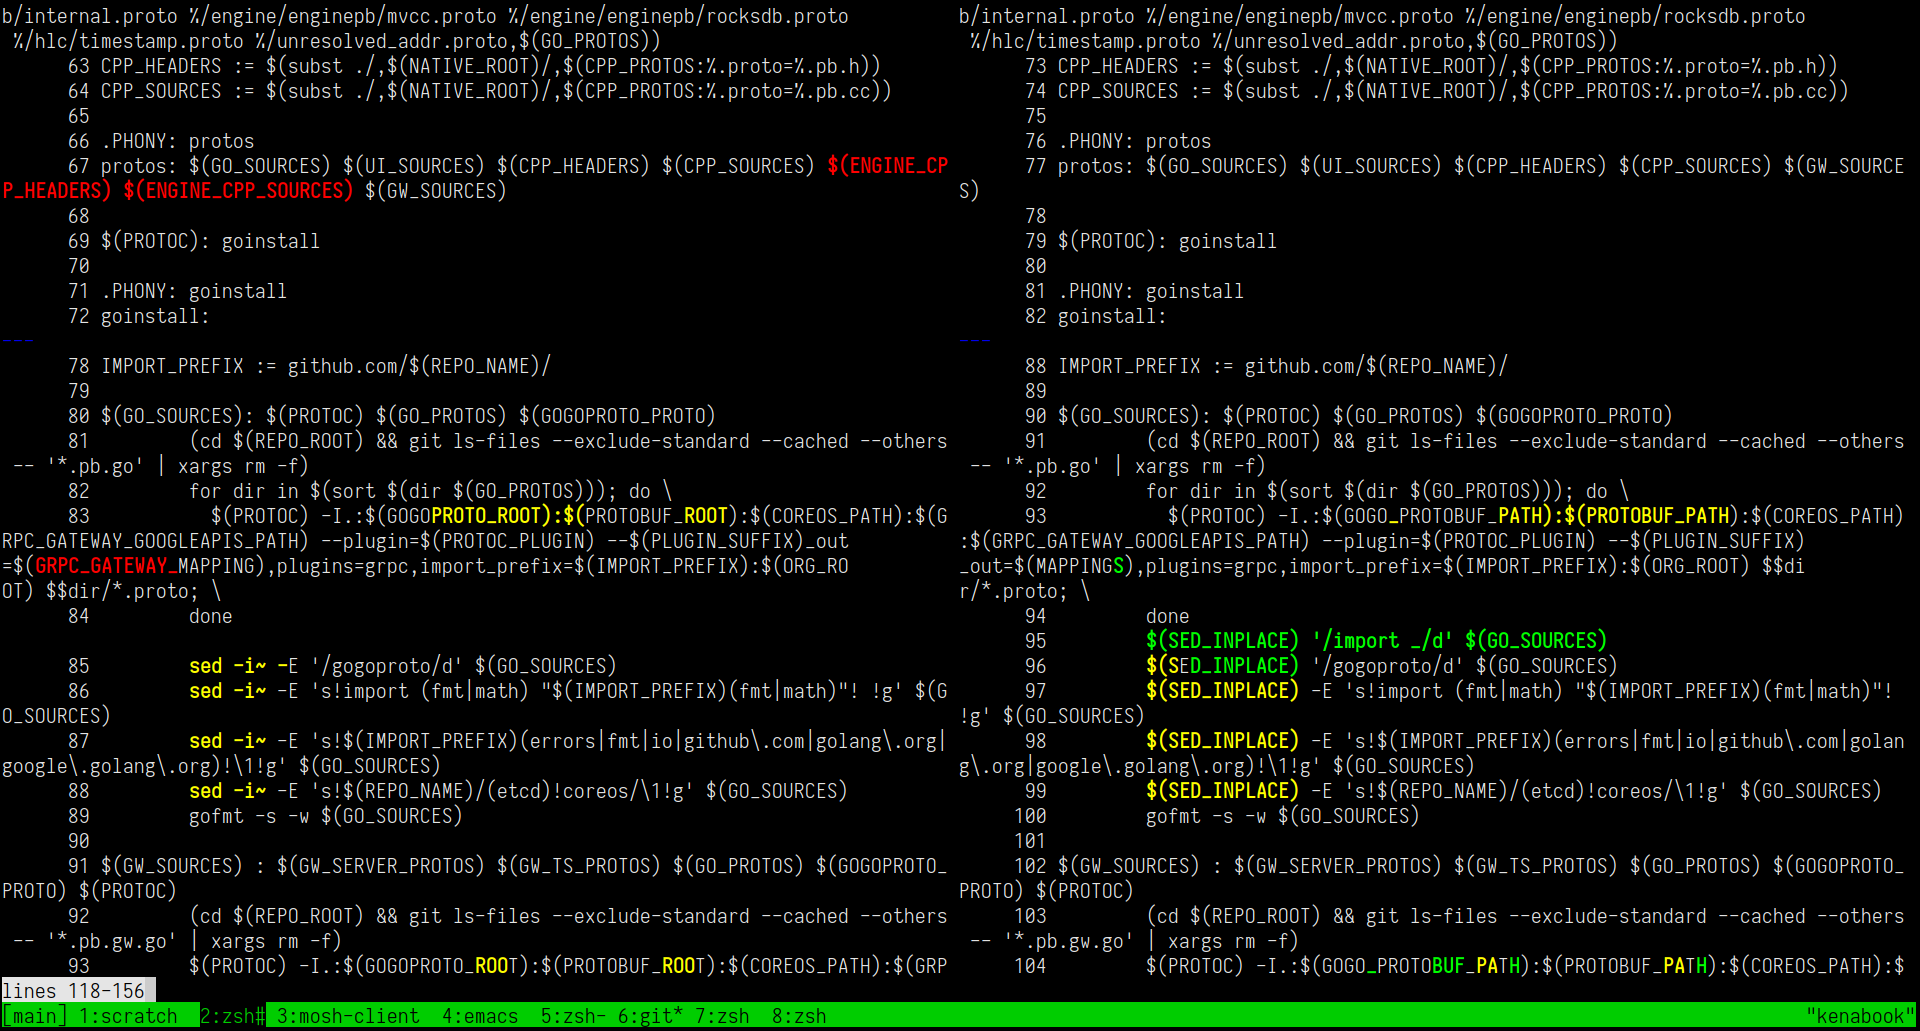Click the [main] session name indicator
The height and width of the screenshot is (1031, 1920).
(x=33, y=1015)
